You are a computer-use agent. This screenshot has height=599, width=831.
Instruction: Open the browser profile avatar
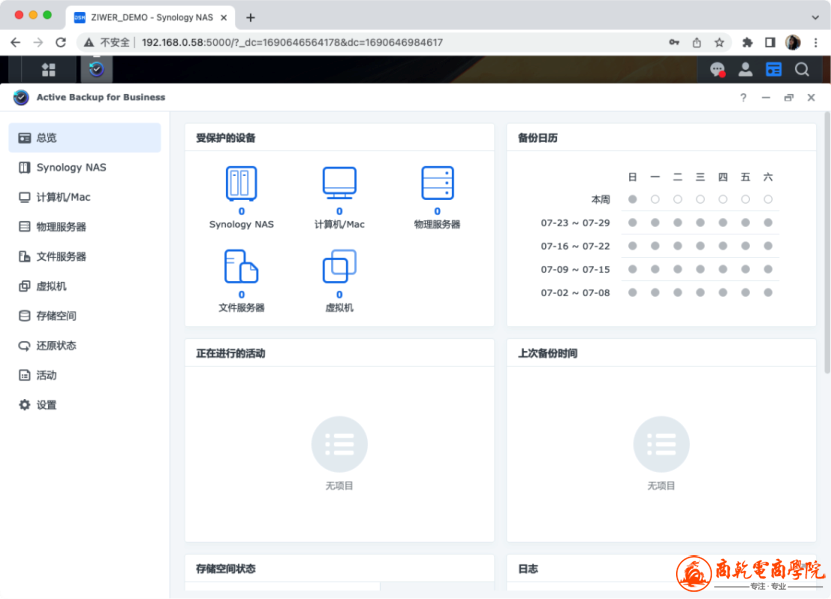[793, 42]
